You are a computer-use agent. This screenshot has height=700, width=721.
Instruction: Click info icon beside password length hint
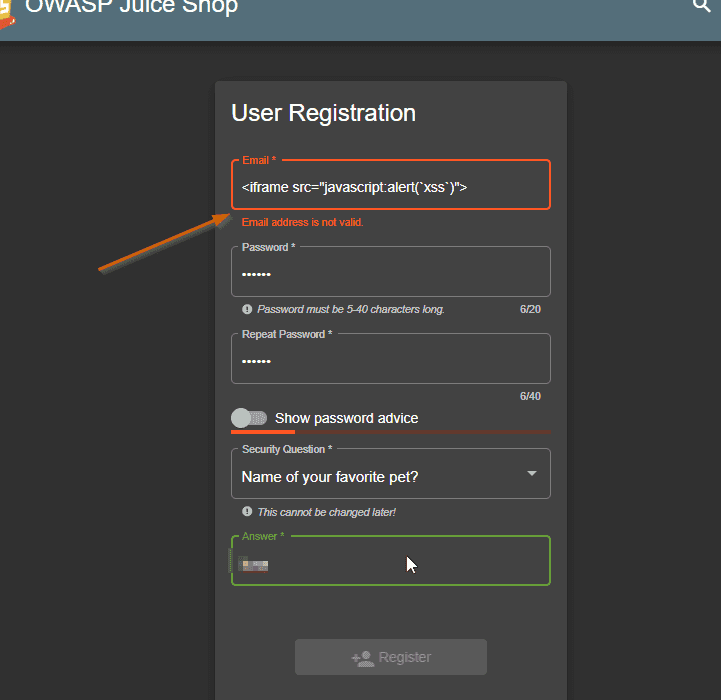click(x=247, y=310)
